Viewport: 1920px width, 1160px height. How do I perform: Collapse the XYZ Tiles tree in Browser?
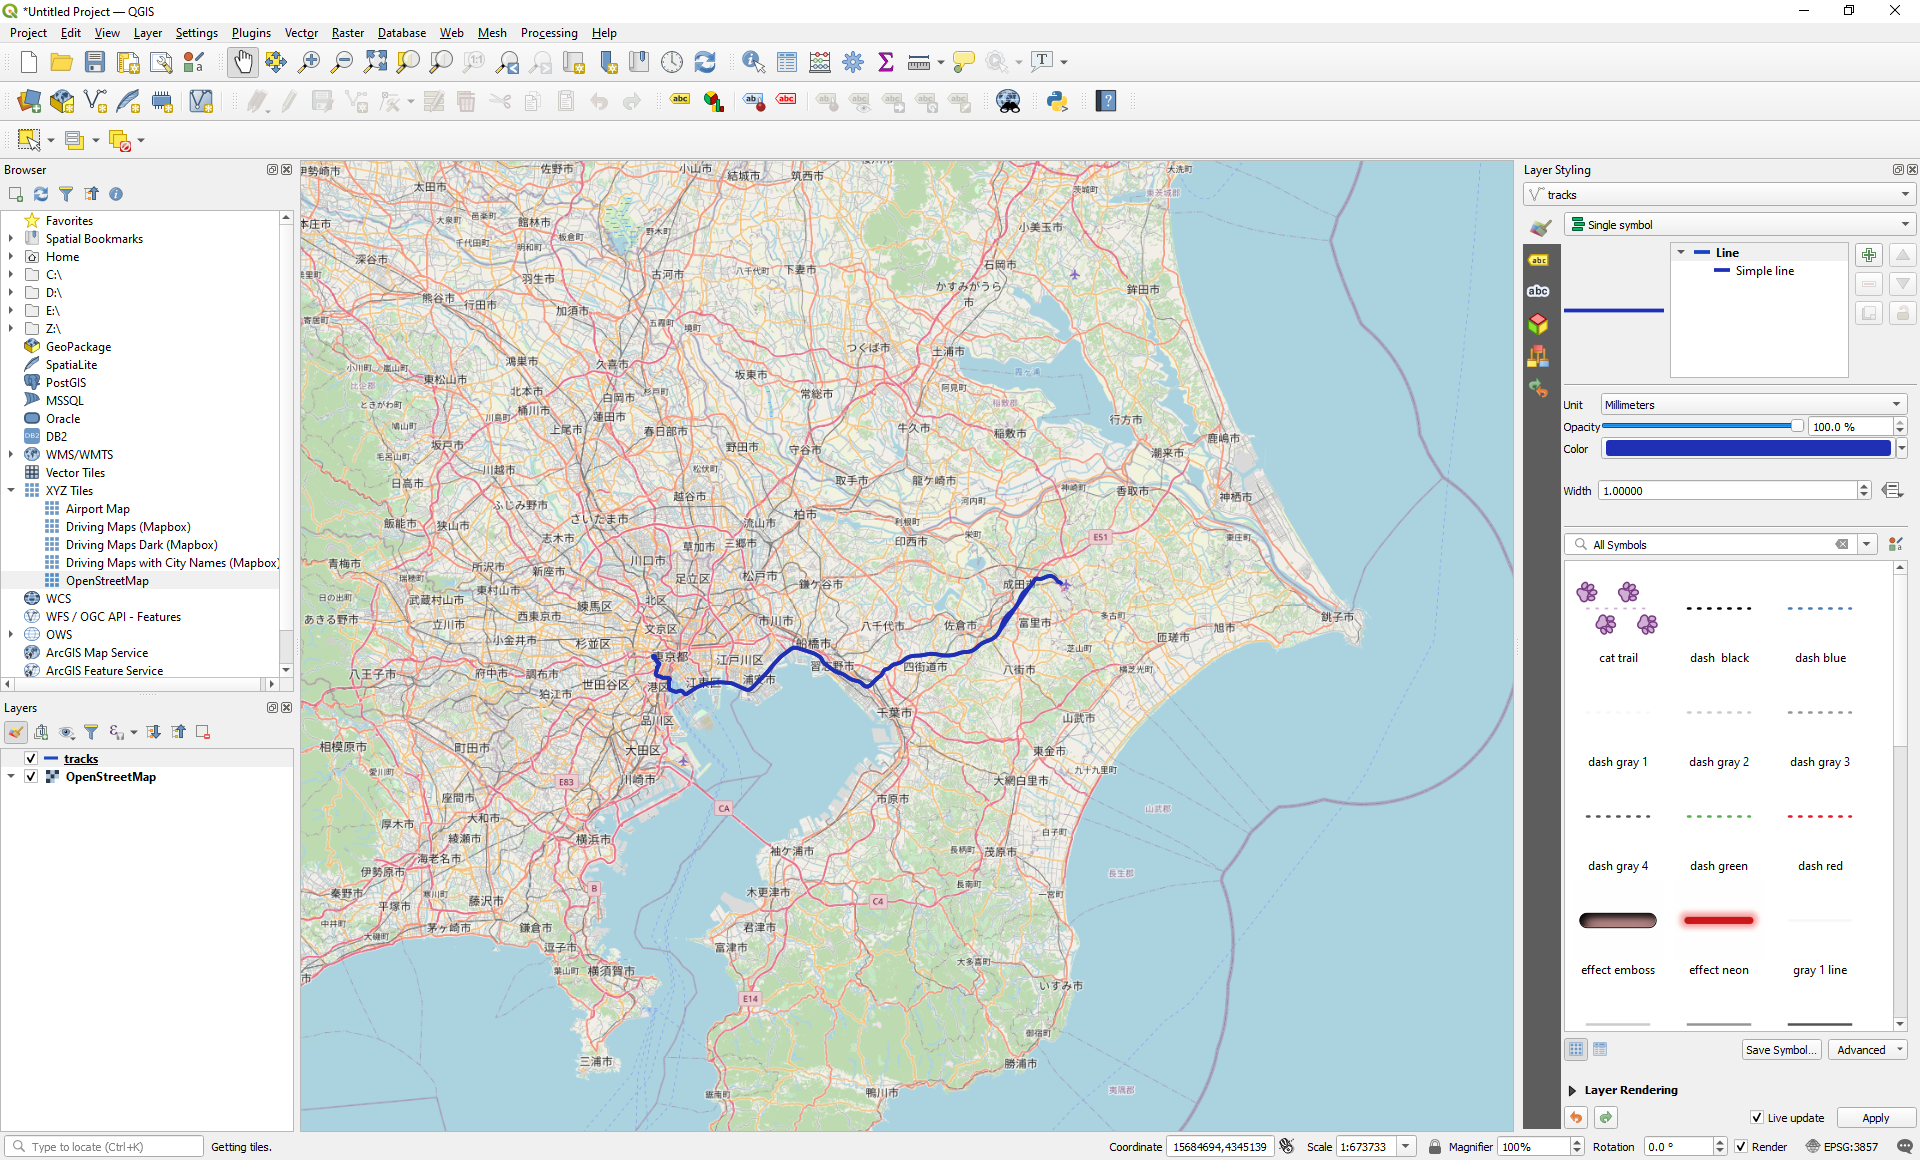11,490
